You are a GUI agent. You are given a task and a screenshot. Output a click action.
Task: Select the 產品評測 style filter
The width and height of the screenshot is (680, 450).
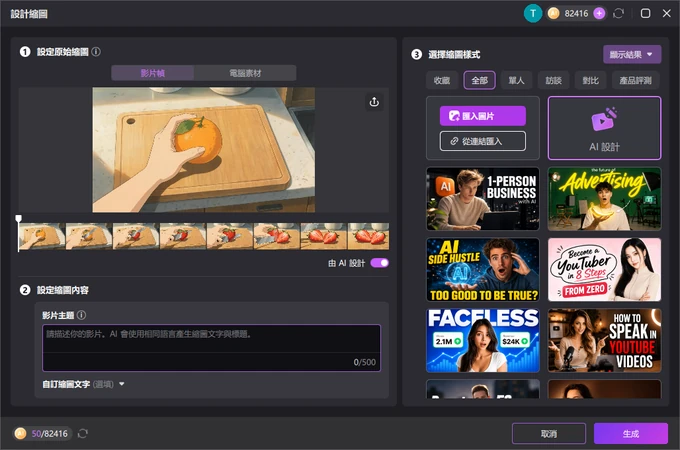coord(635,80)
